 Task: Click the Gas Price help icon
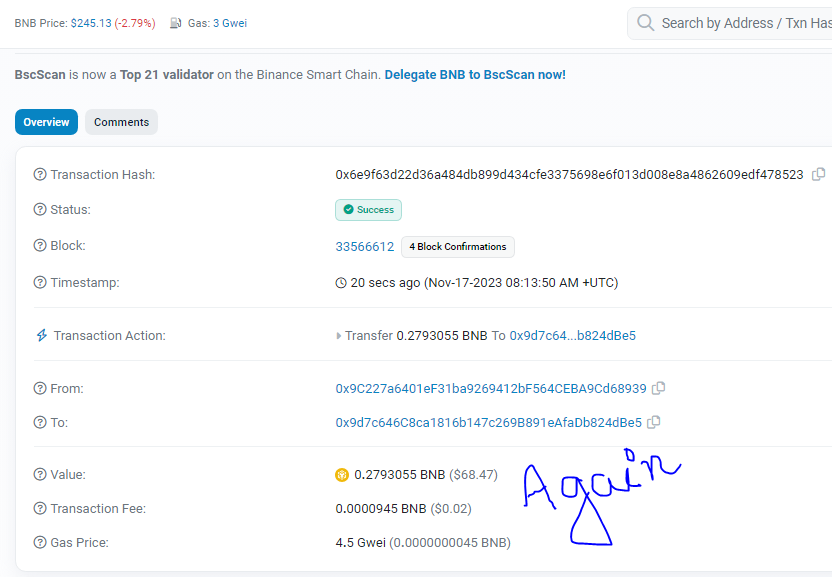40,542
